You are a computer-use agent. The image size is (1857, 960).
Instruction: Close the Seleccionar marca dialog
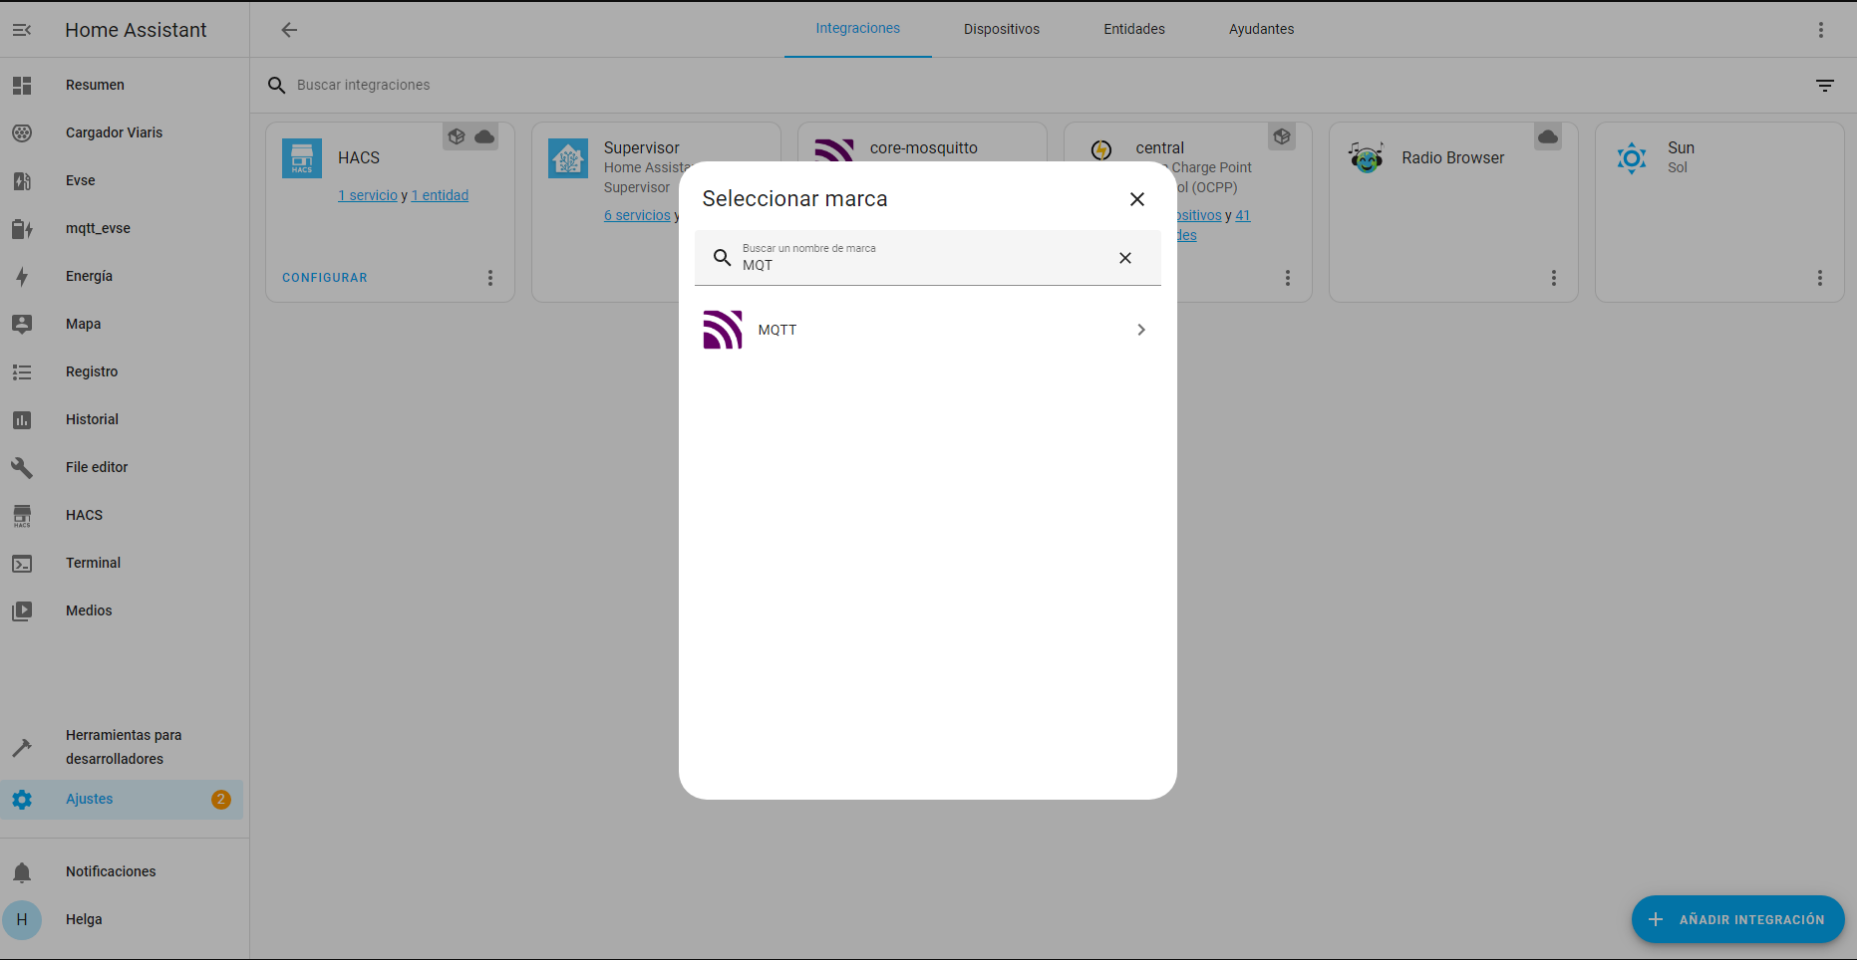pos(1137,199)
